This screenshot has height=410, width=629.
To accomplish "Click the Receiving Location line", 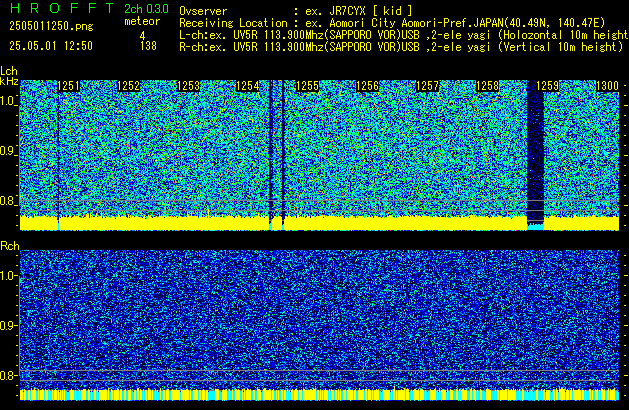I will 392,23.
